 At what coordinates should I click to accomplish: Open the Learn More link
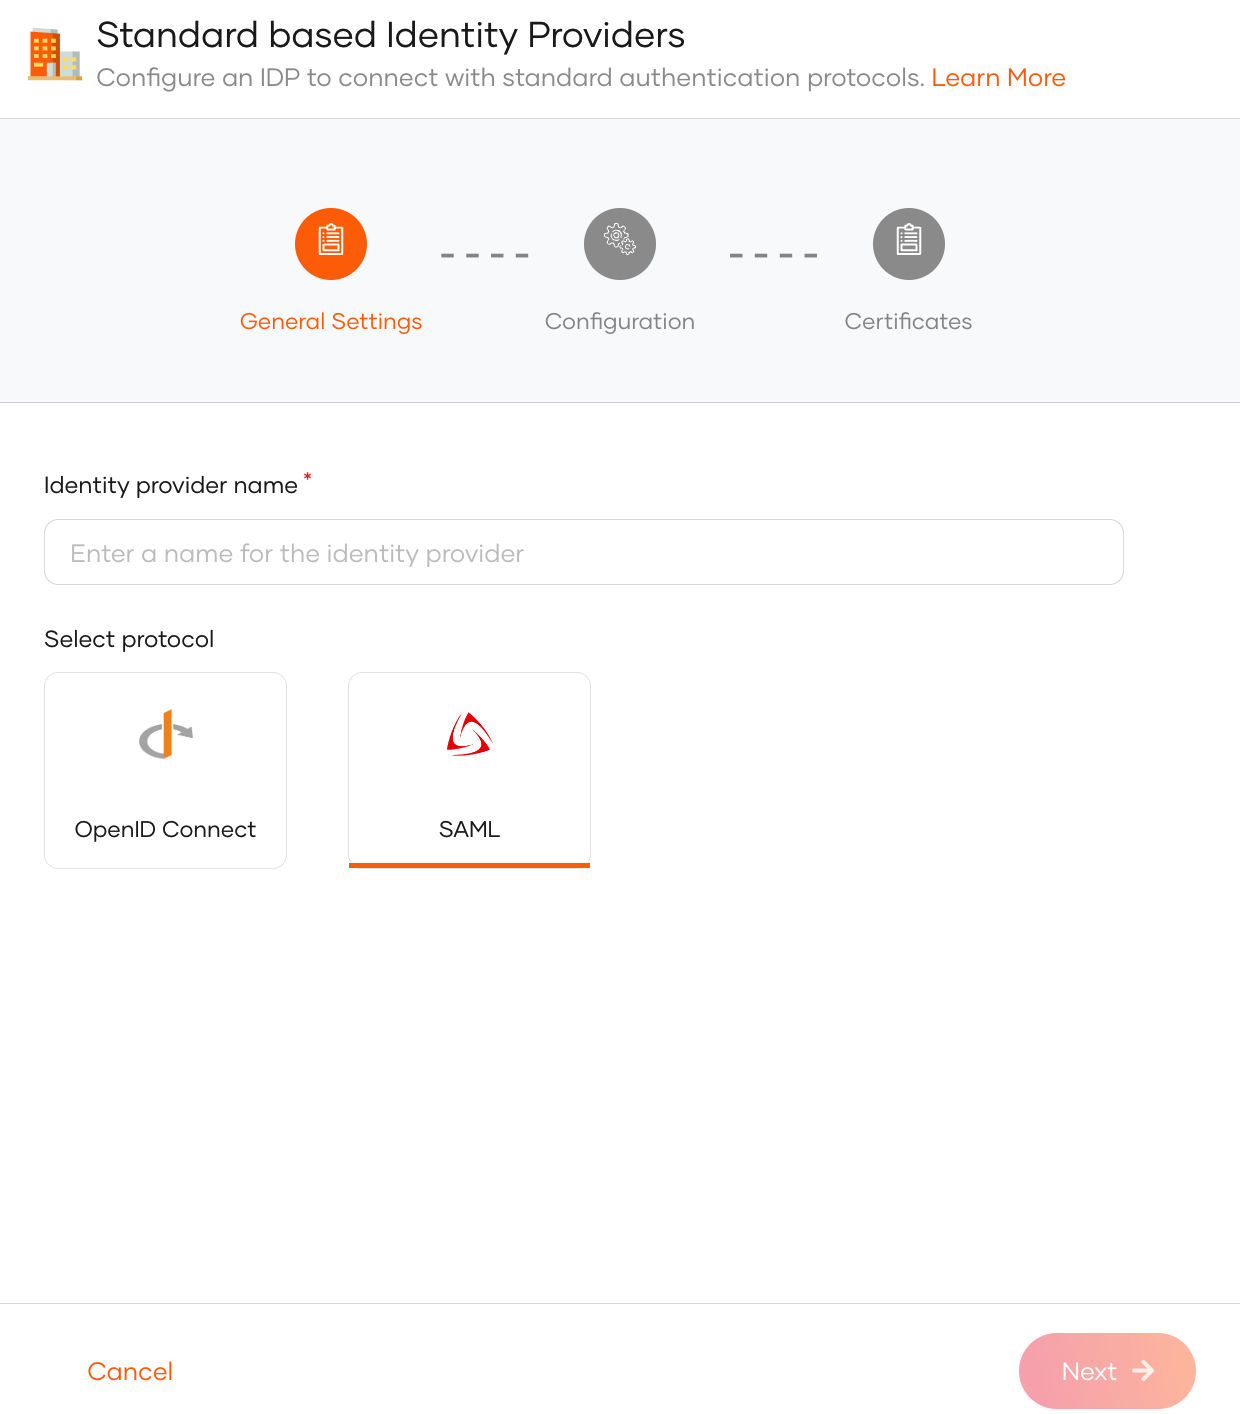point(998,78)
